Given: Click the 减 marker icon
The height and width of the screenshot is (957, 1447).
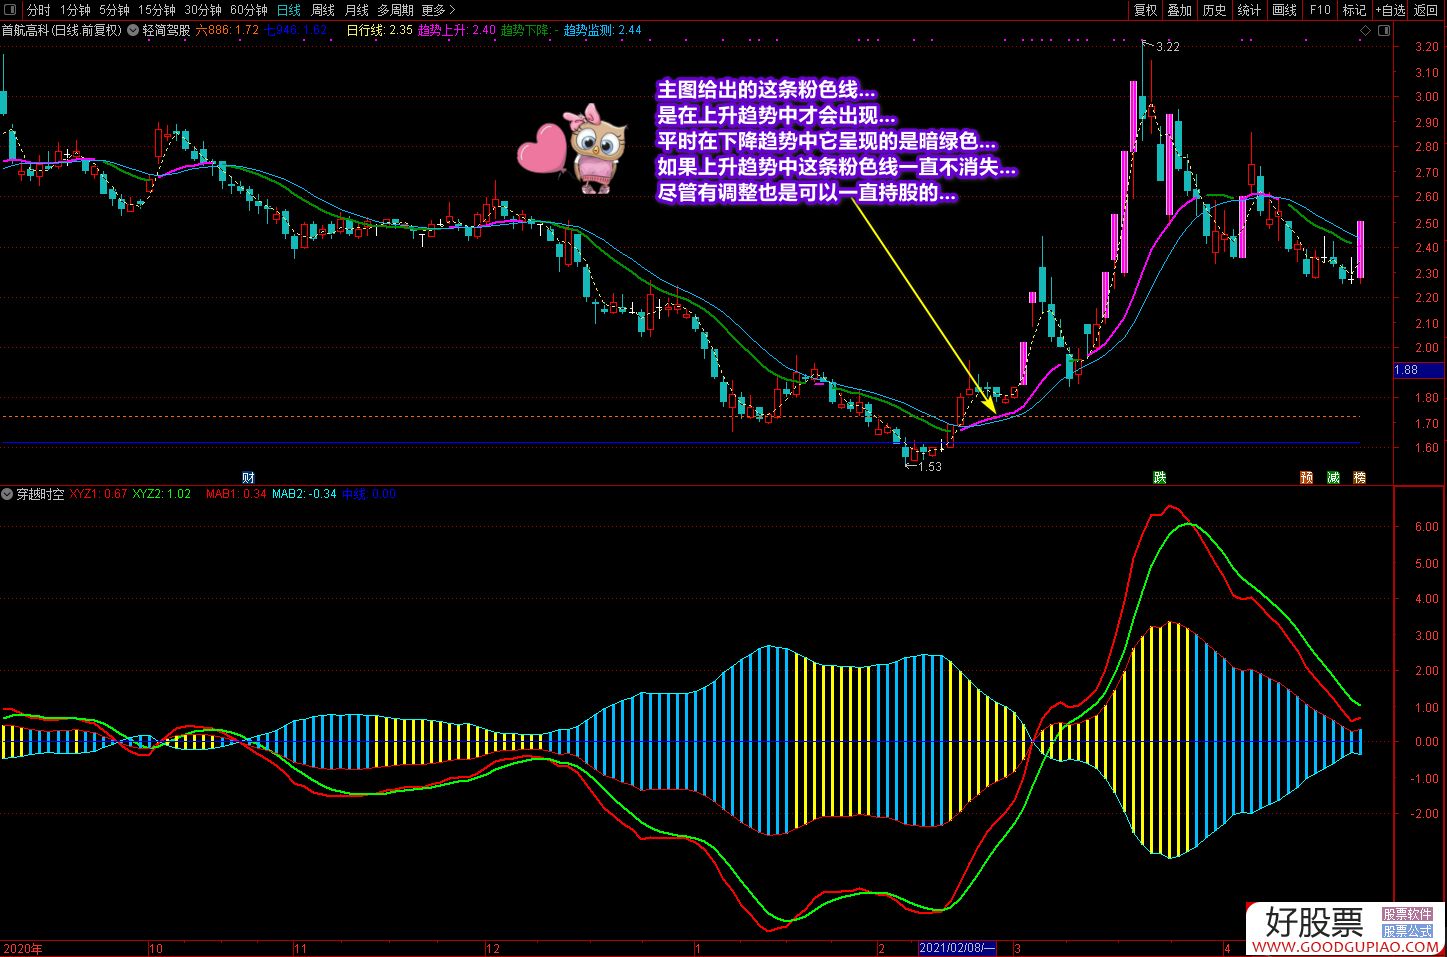Looking at the screenshot, I should tap(1333, 477).
